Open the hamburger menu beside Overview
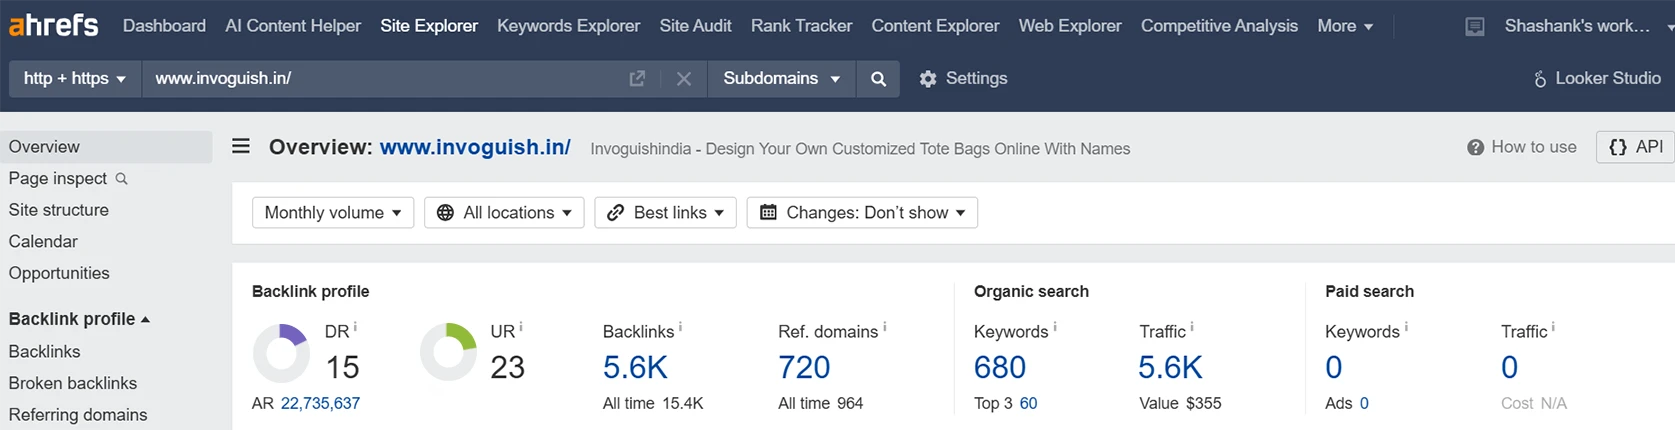1675x430 pixels. coord(241,147)
